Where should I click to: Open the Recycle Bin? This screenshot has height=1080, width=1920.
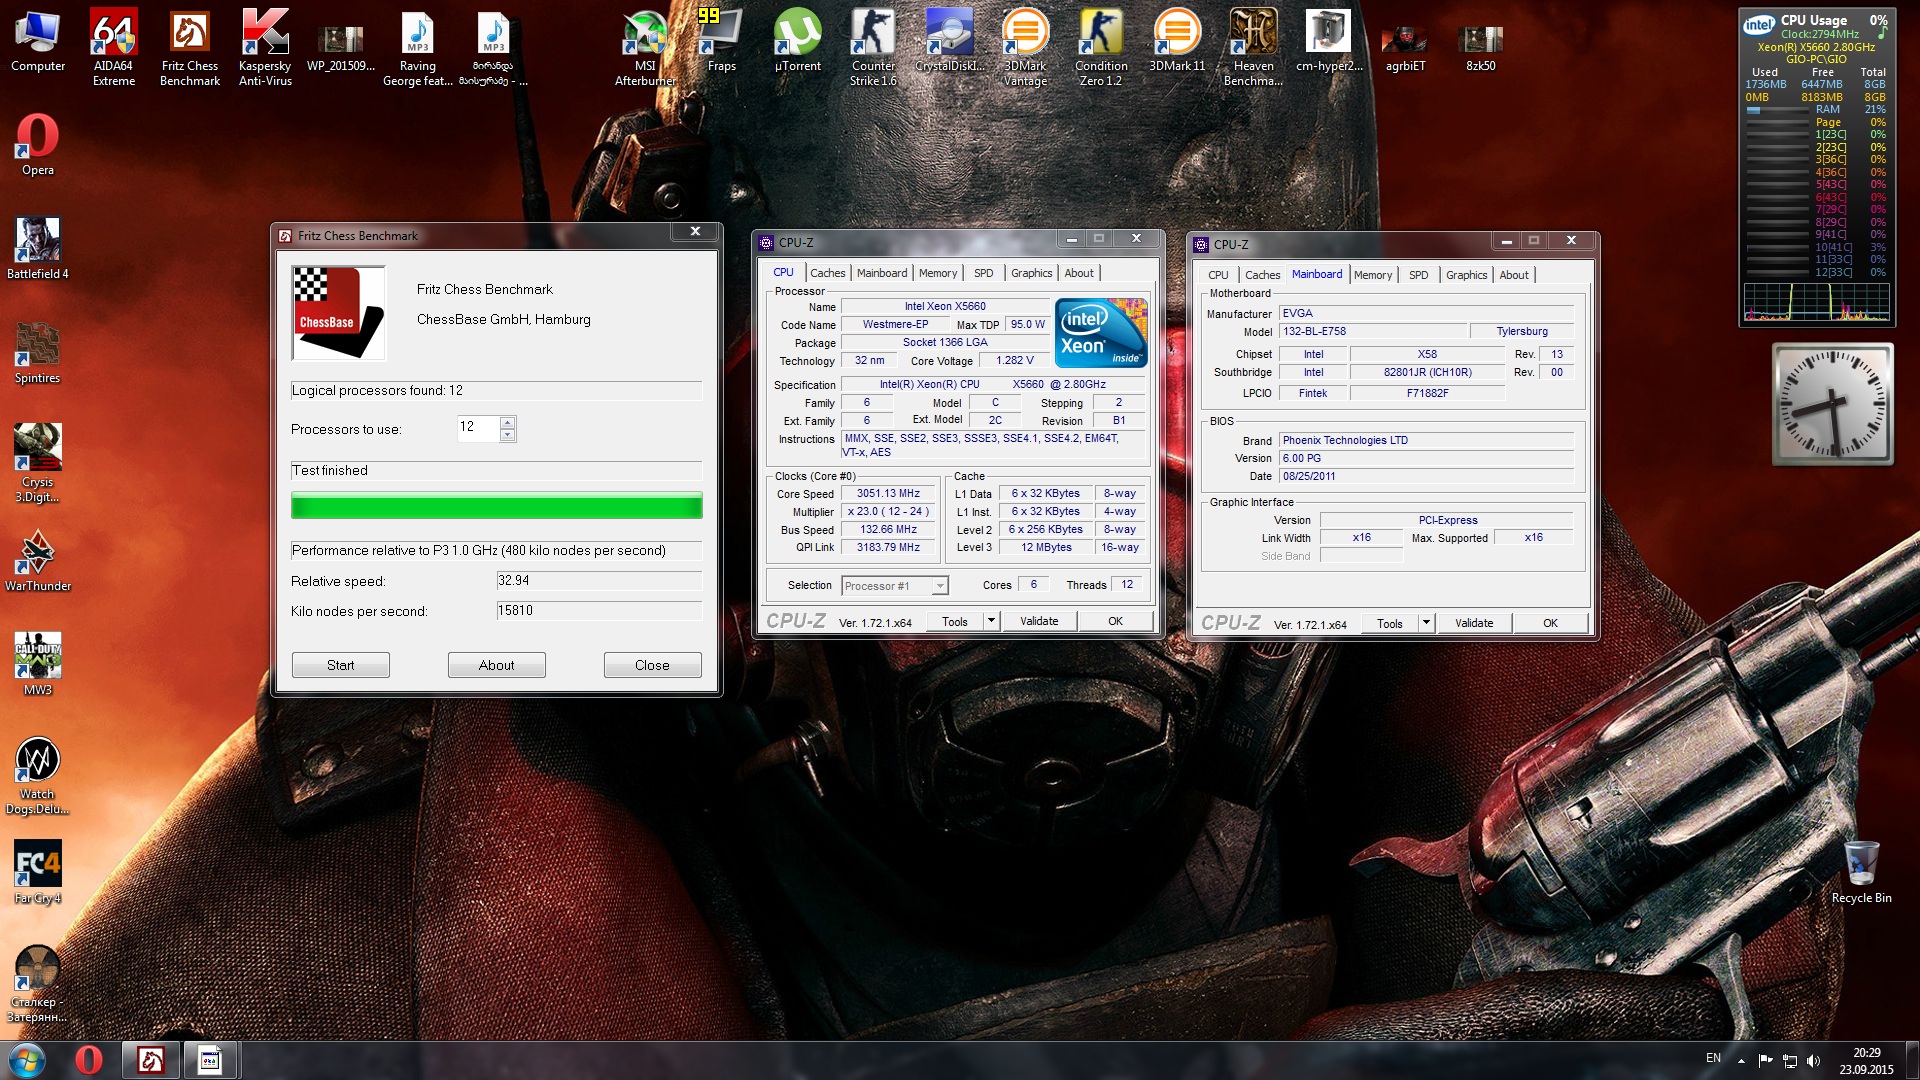pos(1861,873)
